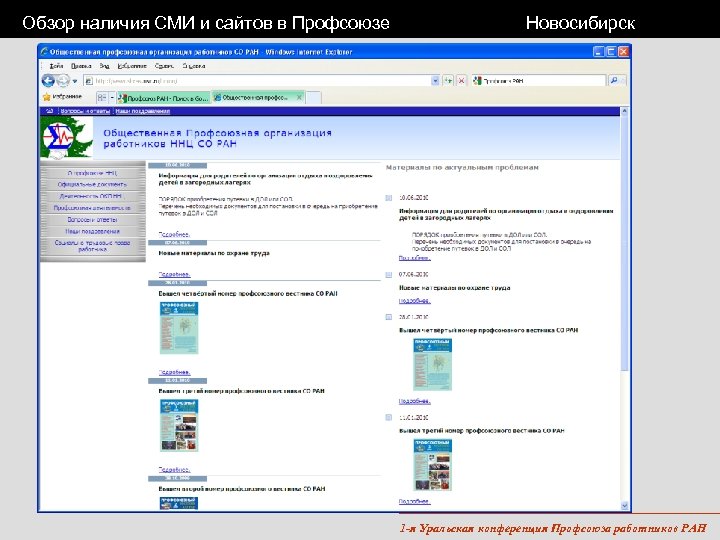Image resolution: width=720 pixels, height=540 pixels.
Task: Open Деятельность ОКП ННЦ sidebar item
Action: (92, 196)
